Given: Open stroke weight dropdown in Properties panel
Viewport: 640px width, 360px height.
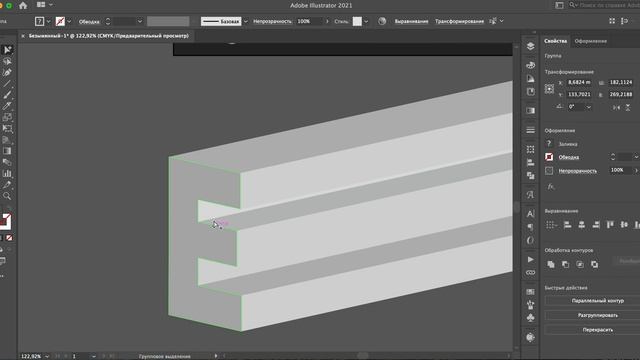Looking at the screenshot, I should tap(636, 157).
